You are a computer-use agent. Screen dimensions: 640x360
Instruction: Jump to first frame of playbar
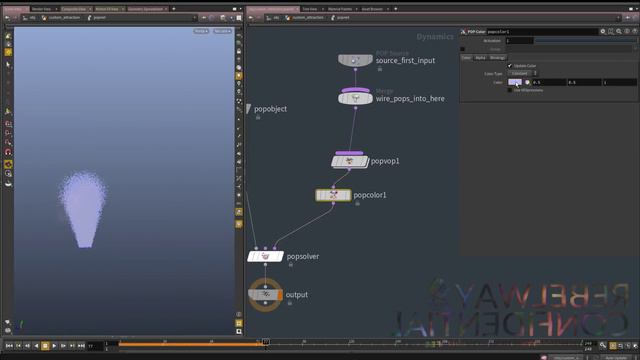click(9, 346)
